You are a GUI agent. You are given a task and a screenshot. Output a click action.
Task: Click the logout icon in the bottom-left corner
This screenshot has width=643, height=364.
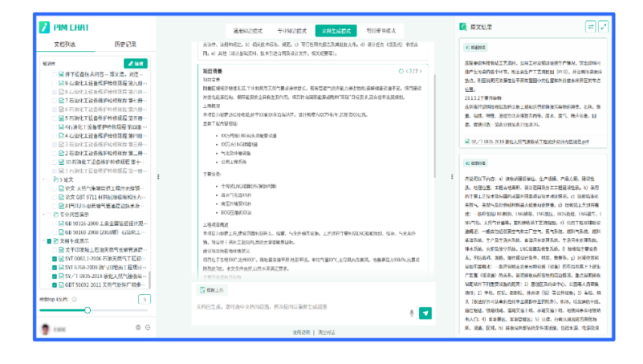point(148,328)
